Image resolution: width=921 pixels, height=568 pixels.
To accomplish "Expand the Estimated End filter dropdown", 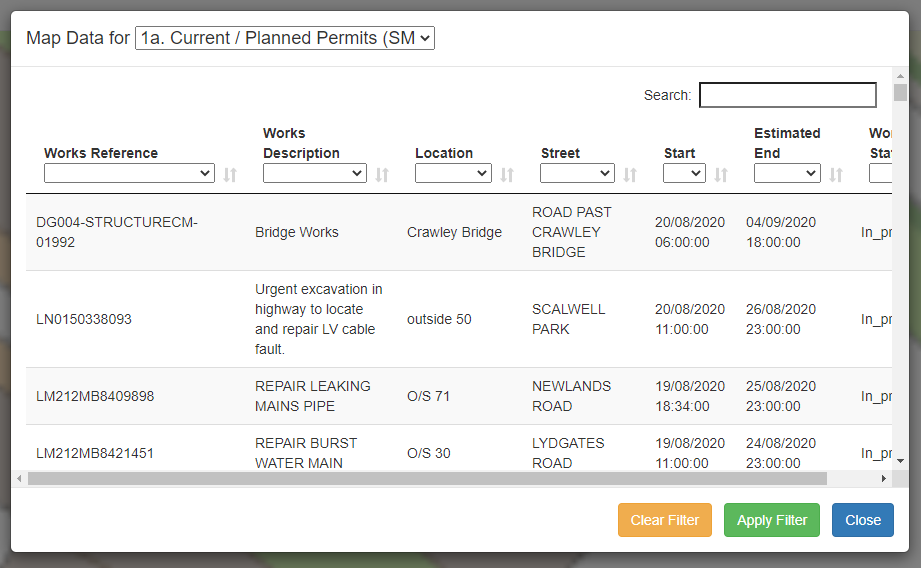I will [x=787, y=174].
